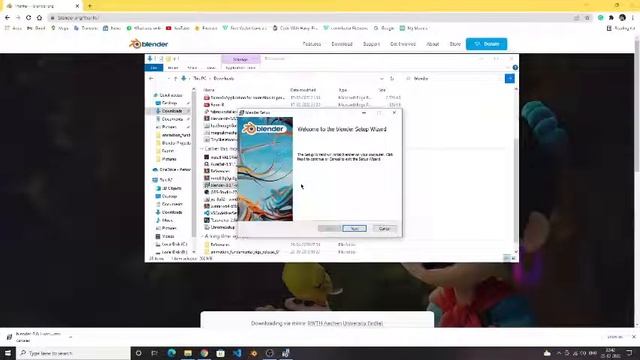
Task: Click the File Explorer search box
Action: pyautogui.click(x=454, y=78)
